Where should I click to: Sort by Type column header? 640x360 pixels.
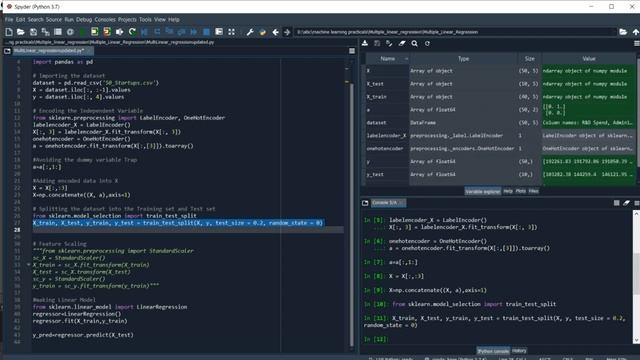(x=463, y=59)
